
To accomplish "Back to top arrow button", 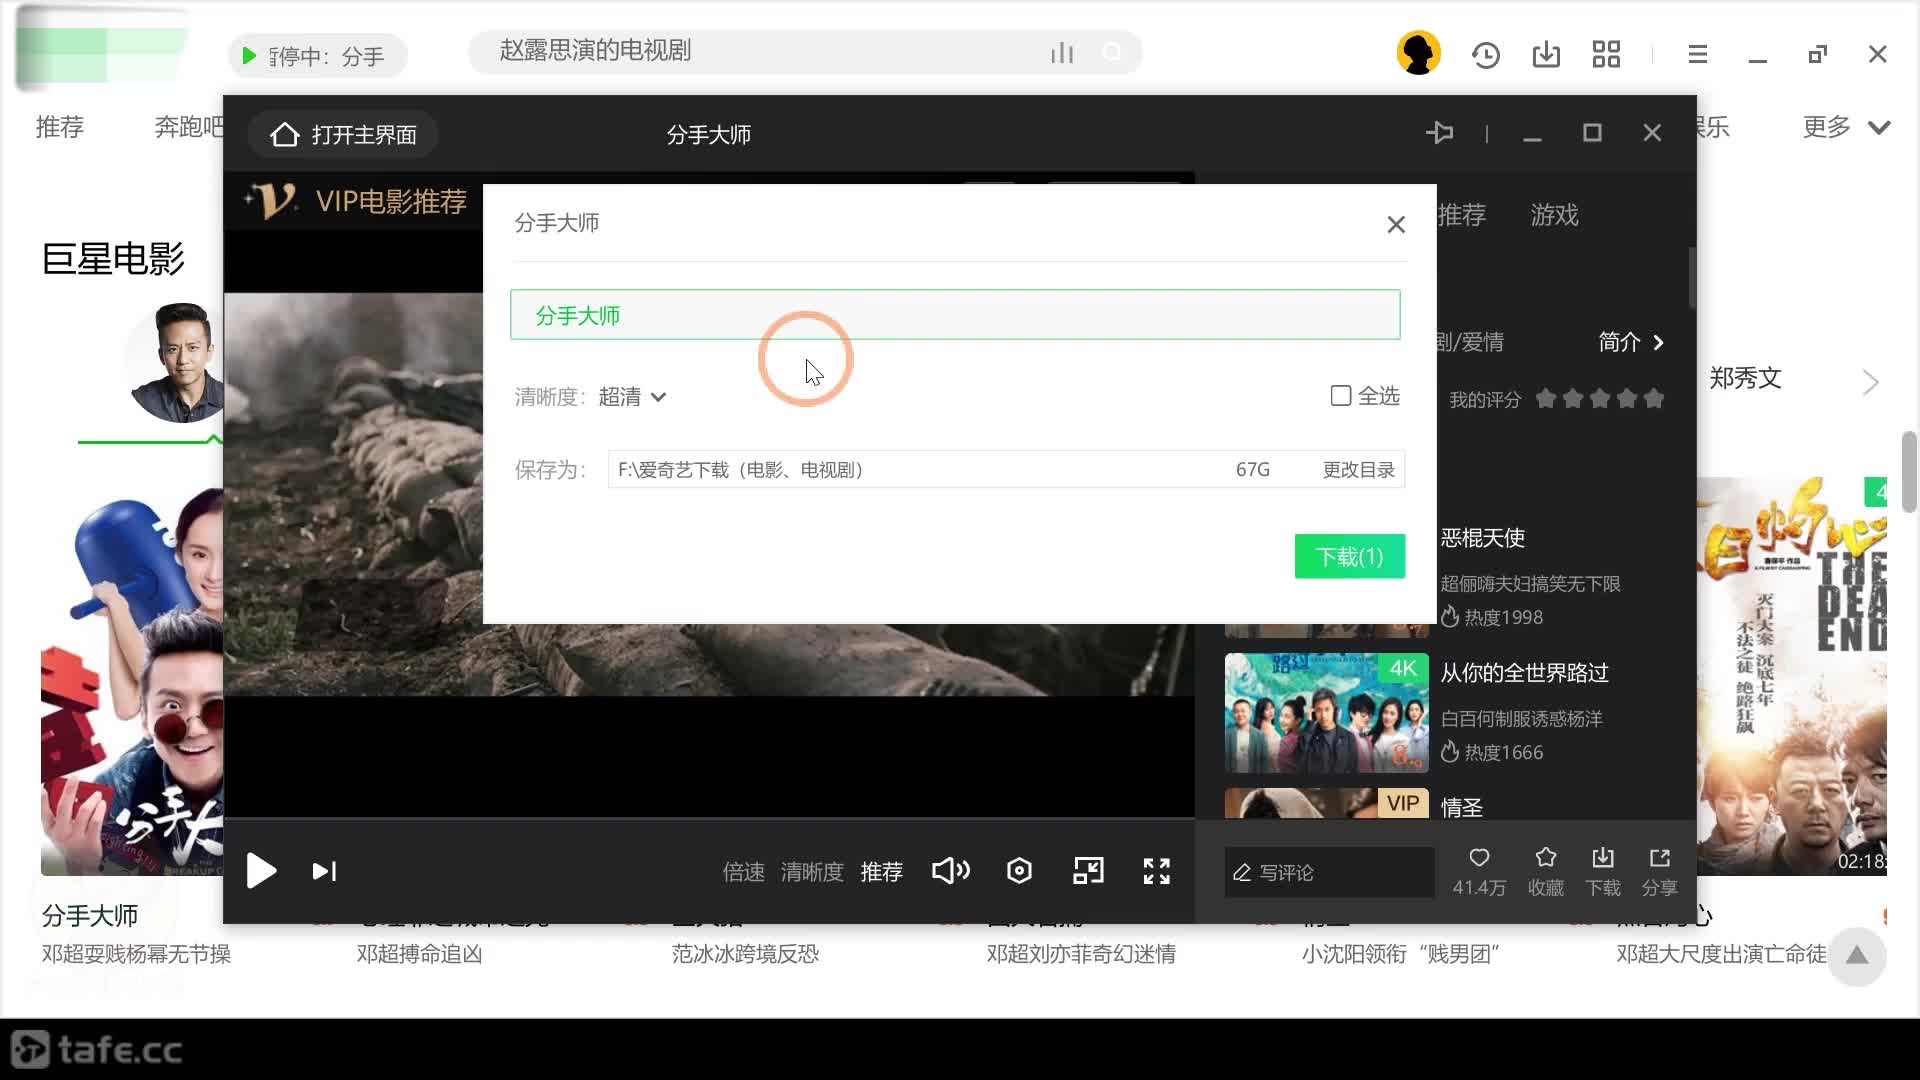I will (1857, 956).
